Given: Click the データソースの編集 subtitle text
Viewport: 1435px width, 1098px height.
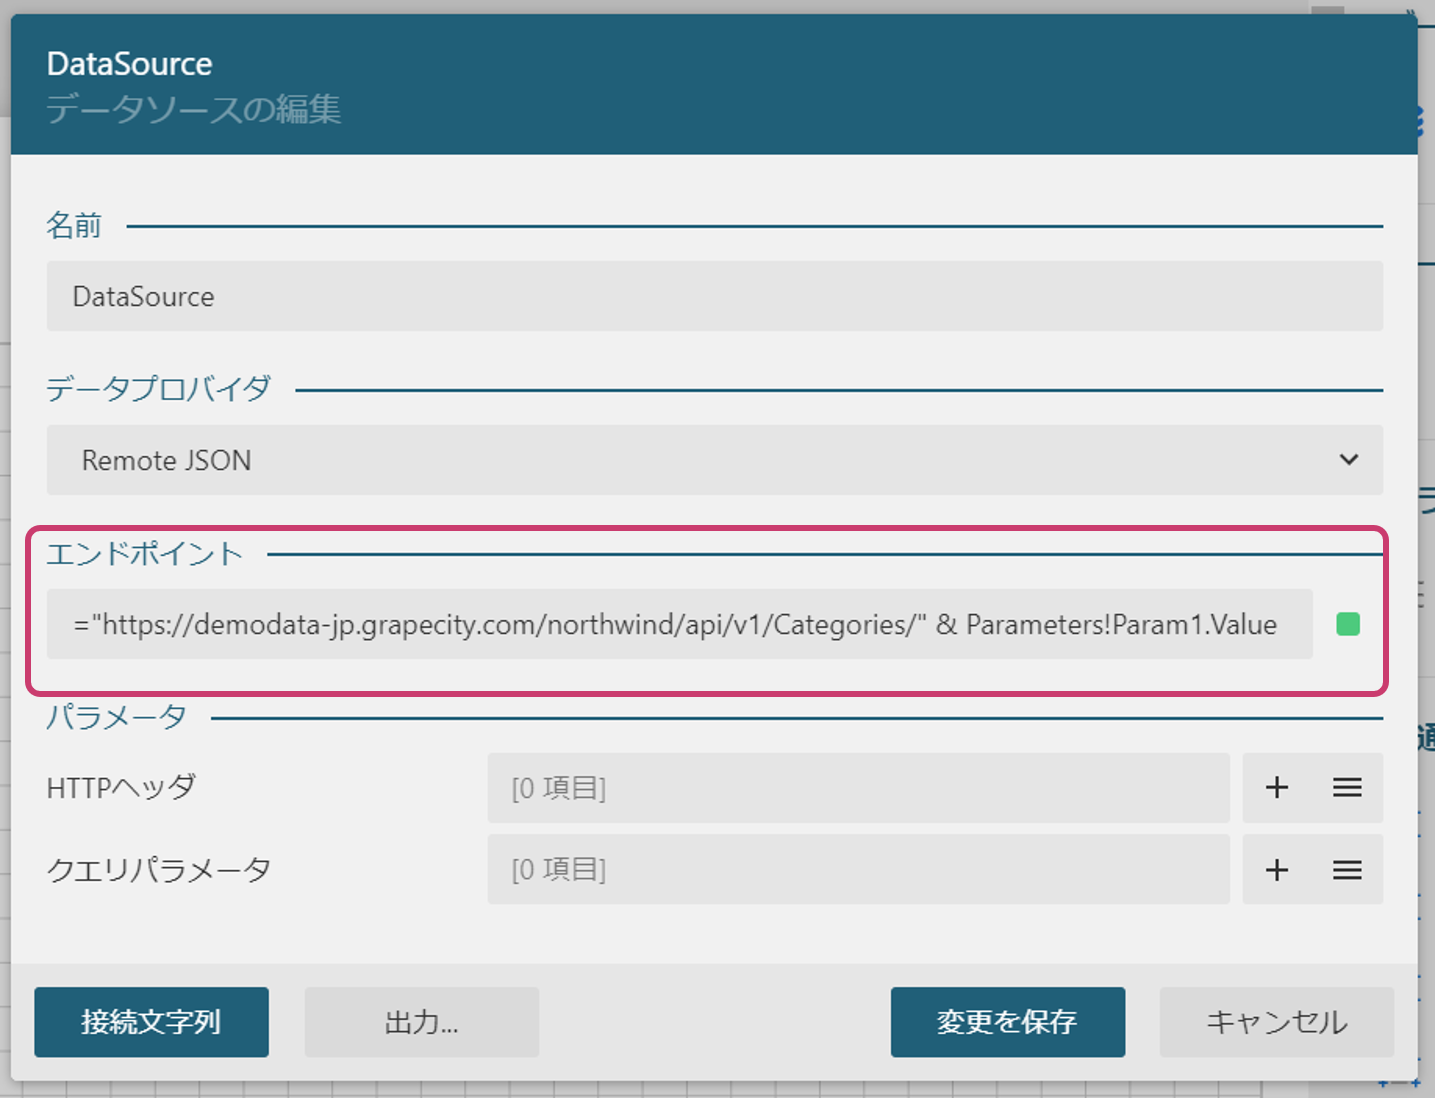Looking at the screenshot, I should point(194,109).
